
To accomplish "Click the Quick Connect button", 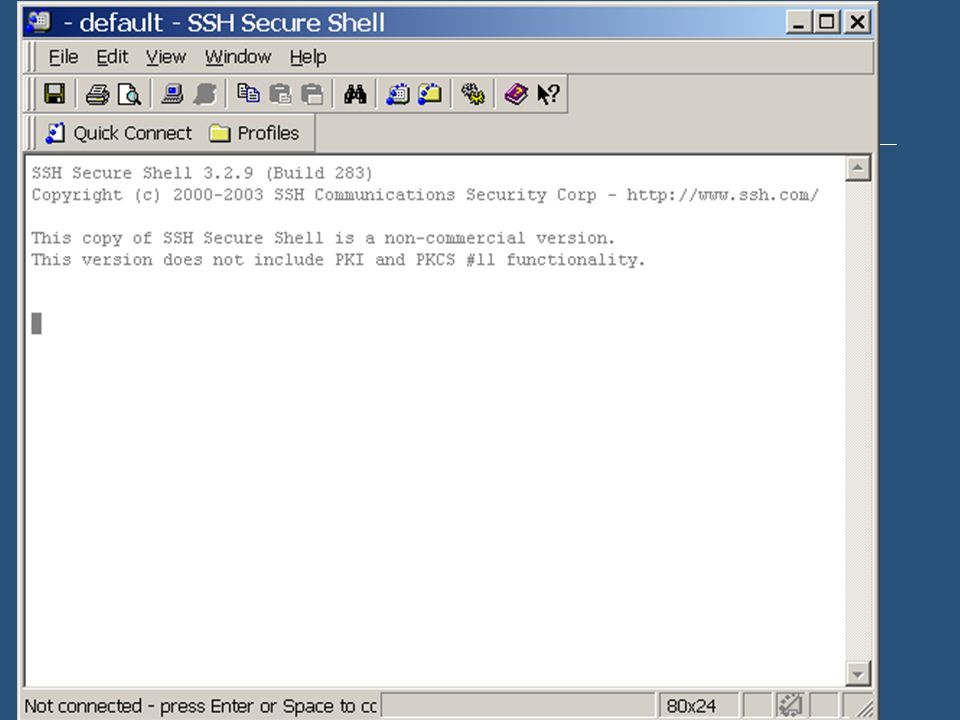I will (118, 133).
